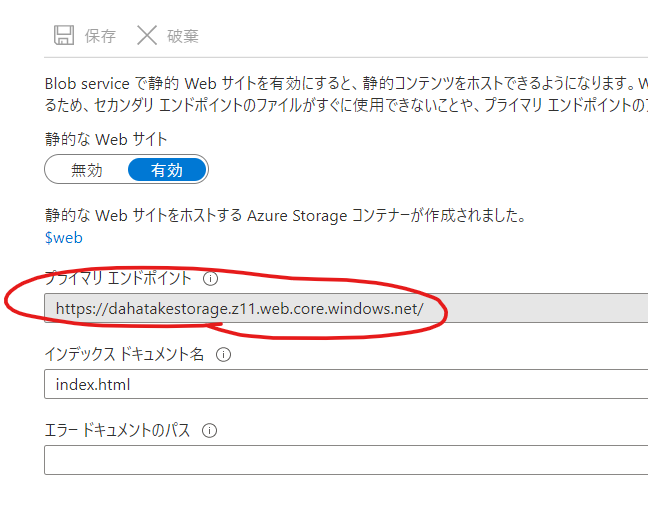Click the empty error document path field
648x530 pixels.
point(346,460)
